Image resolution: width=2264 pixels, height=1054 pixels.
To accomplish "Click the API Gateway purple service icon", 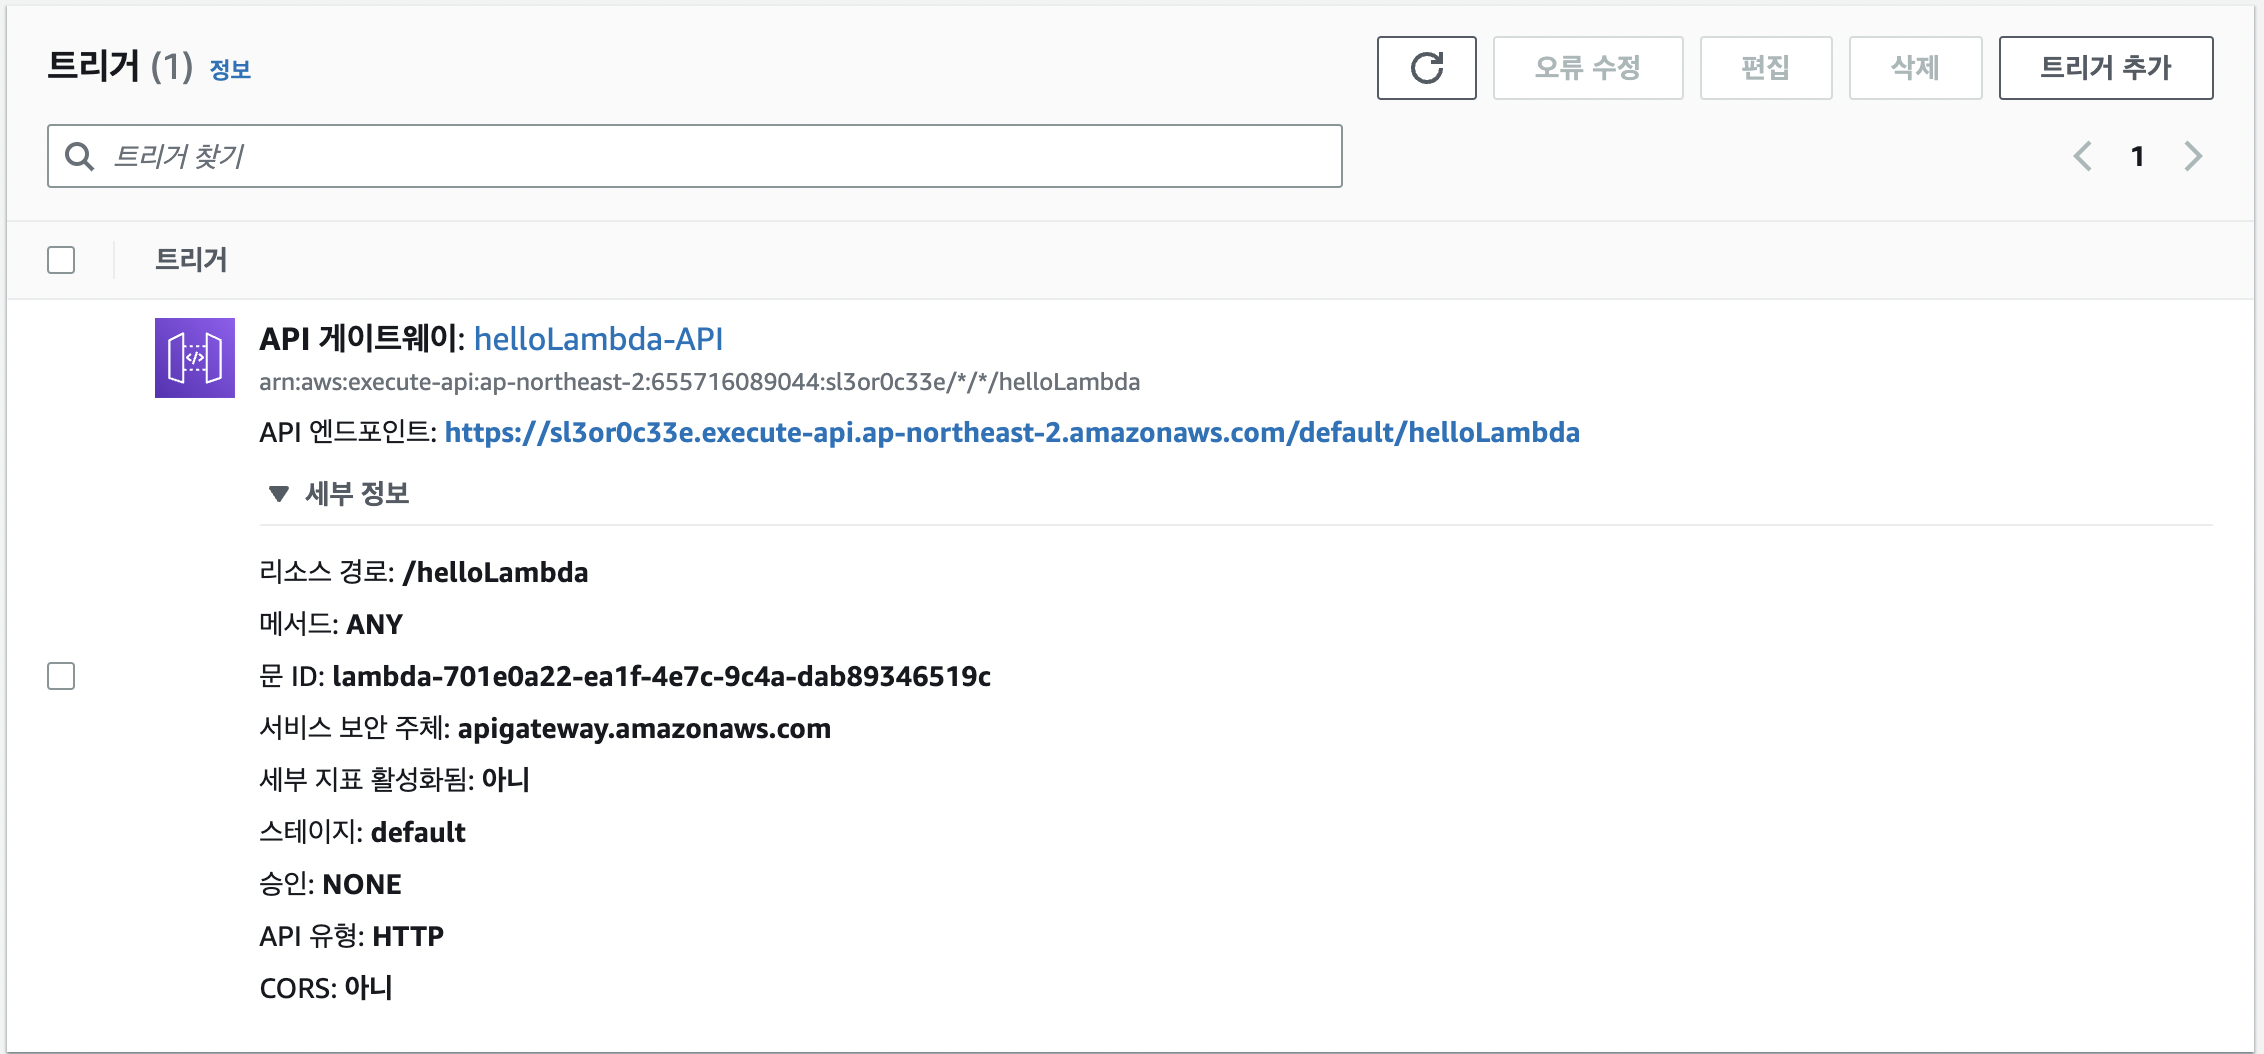I will [195, 358].
